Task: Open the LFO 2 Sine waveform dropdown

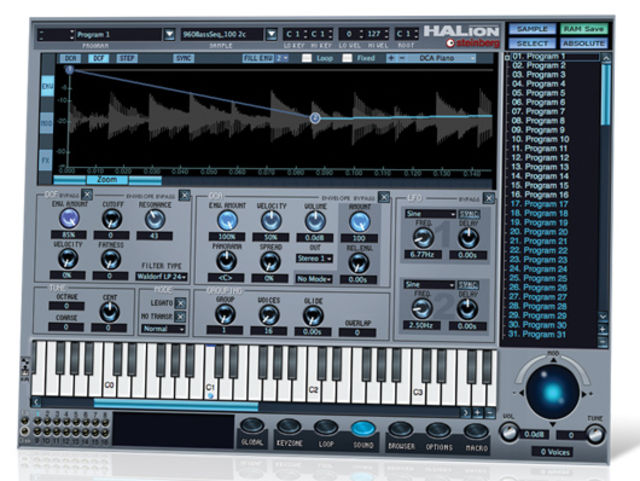Action: (x=429, y=285)
